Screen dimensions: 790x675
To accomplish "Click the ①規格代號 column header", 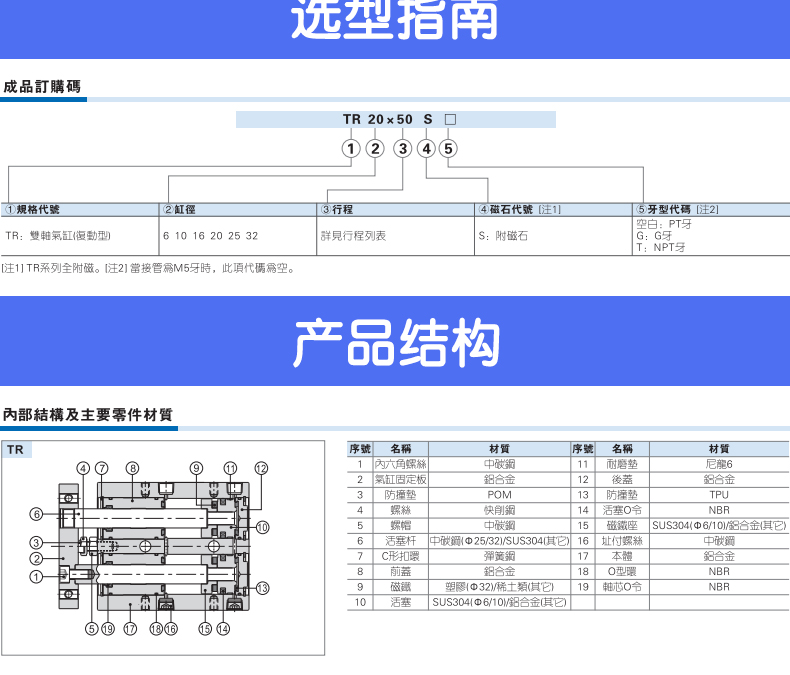I will coord(35,210).
